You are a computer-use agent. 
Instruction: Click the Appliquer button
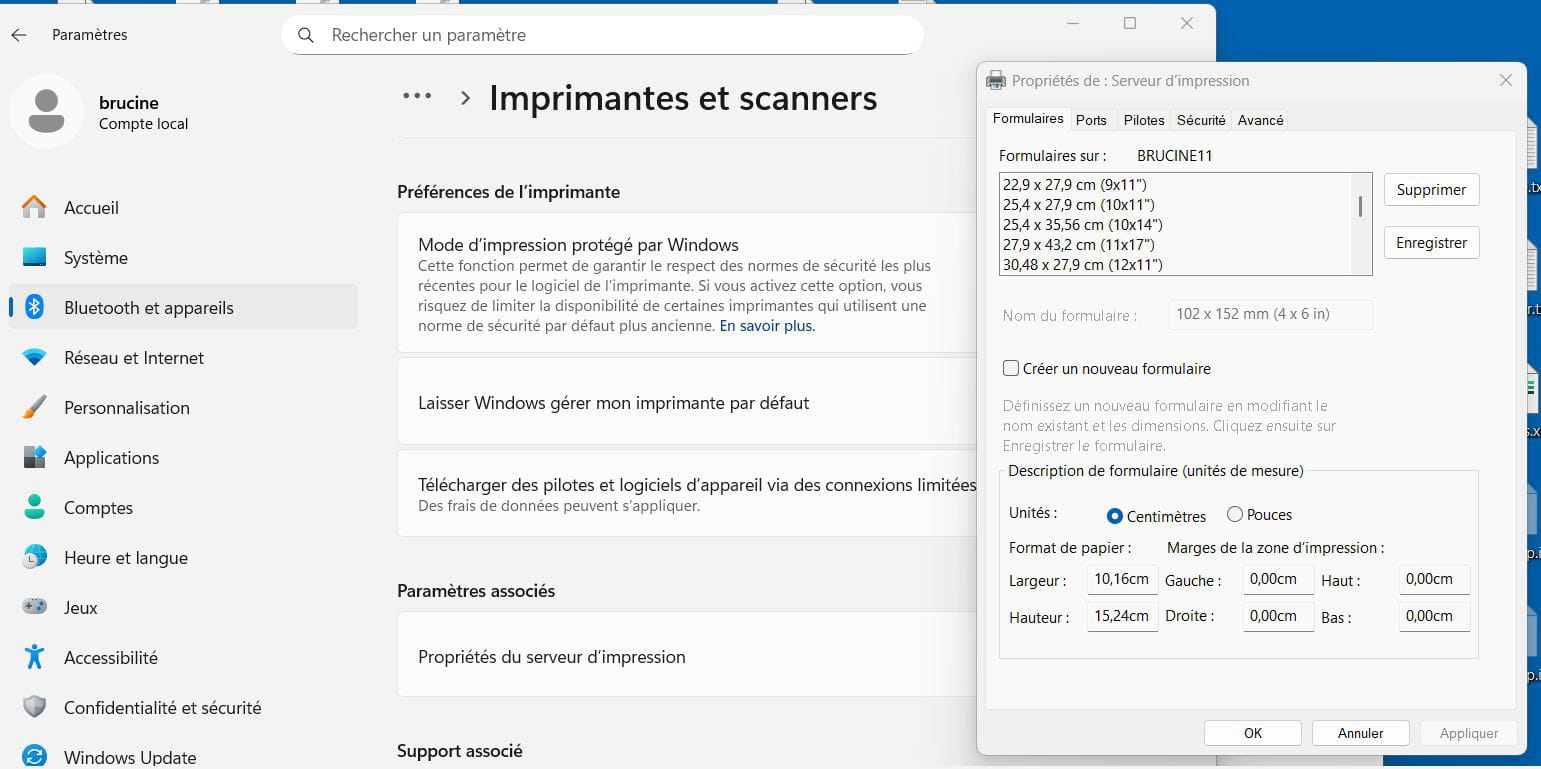pos(1469,733)
